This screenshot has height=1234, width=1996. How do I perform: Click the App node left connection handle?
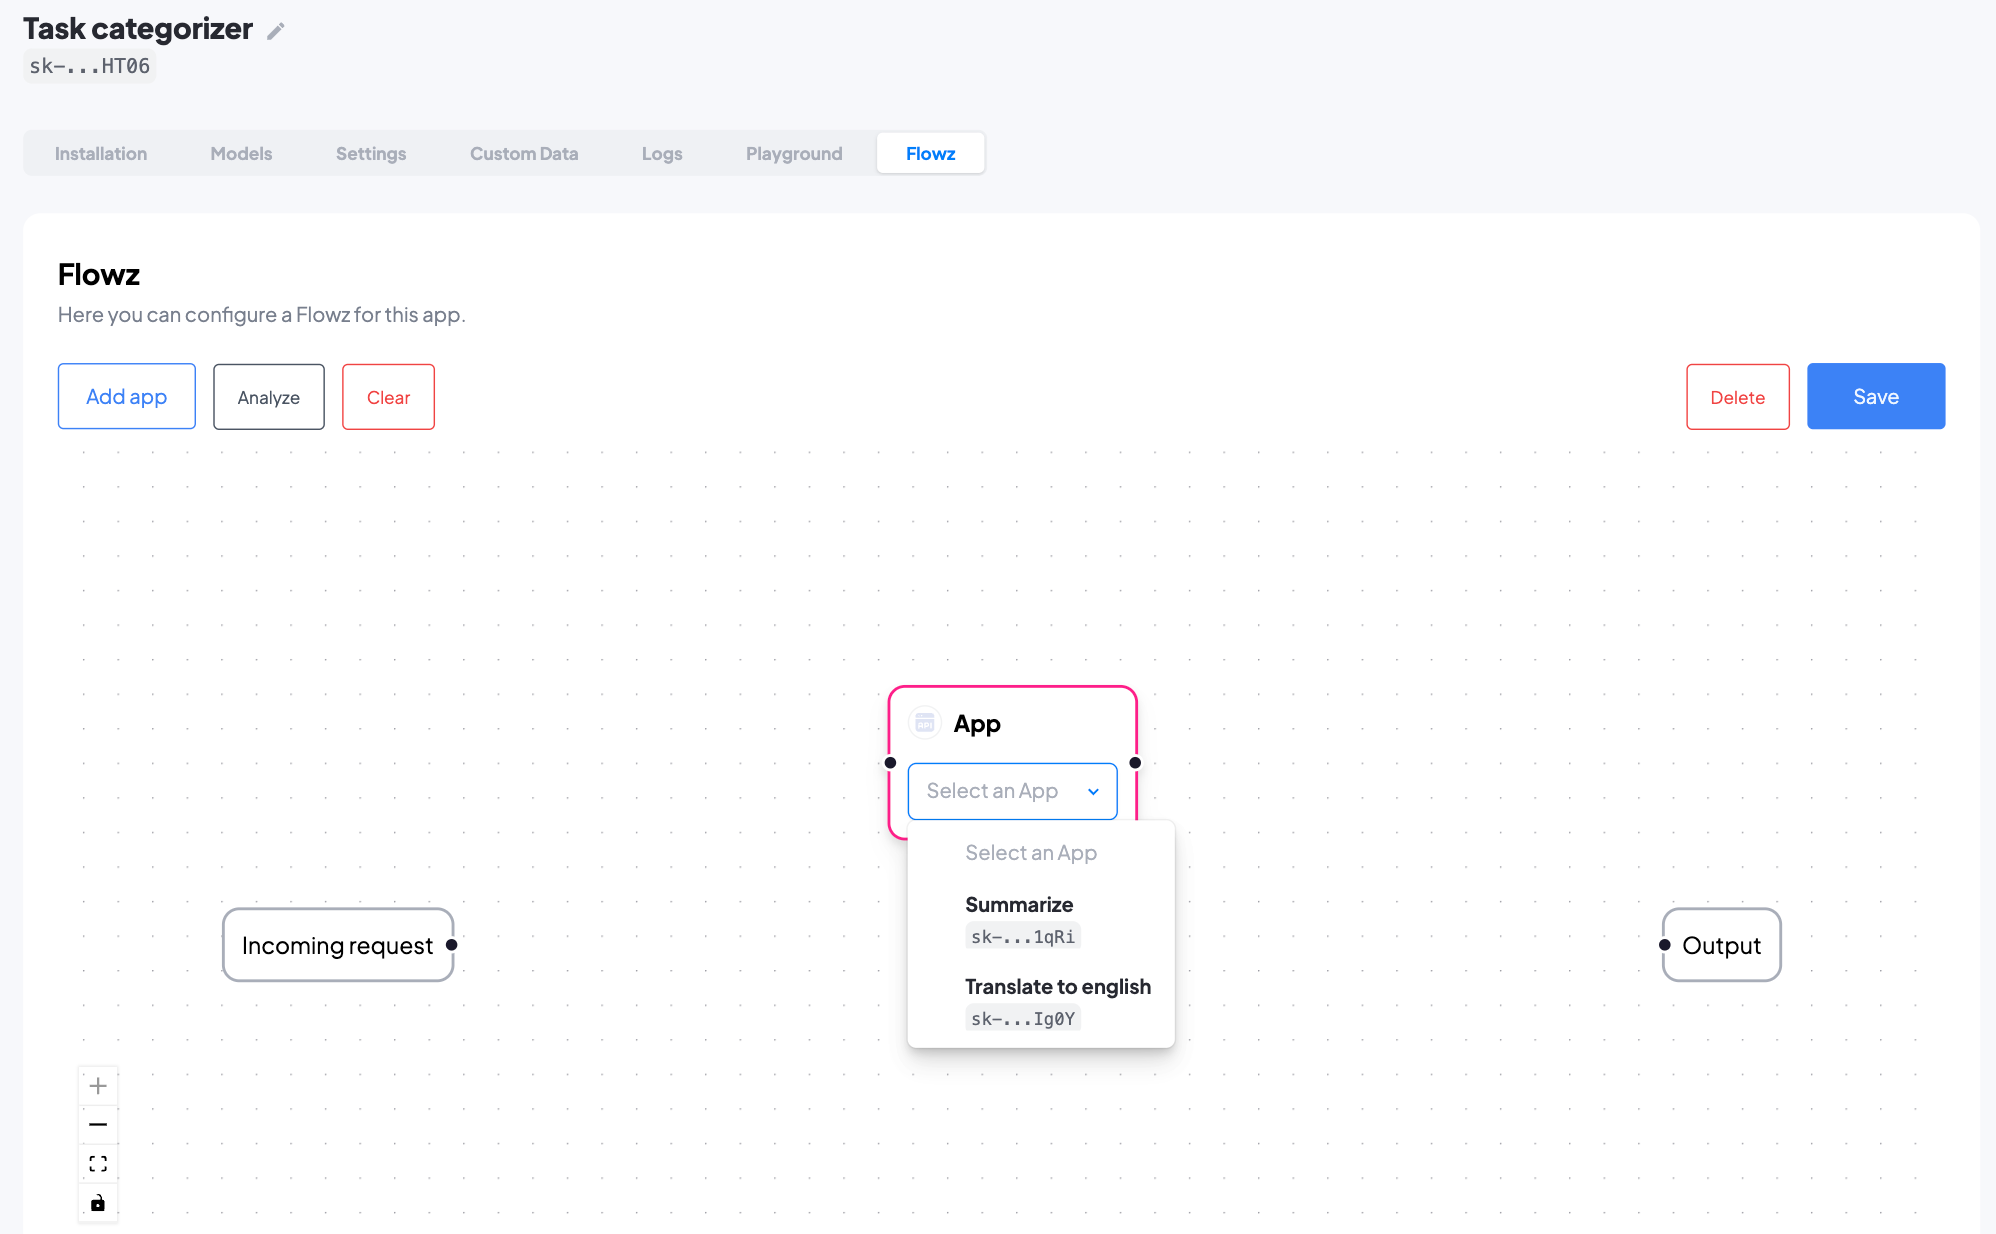[890, 763]
